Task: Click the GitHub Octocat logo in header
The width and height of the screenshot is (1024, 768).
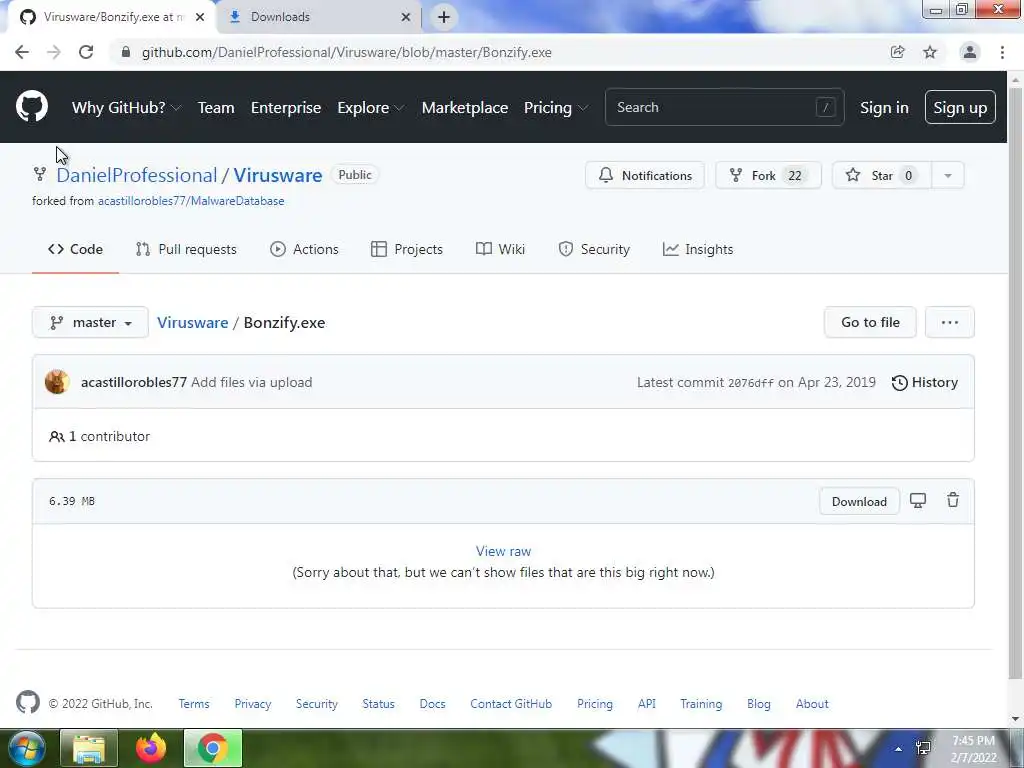Action: 31,106
